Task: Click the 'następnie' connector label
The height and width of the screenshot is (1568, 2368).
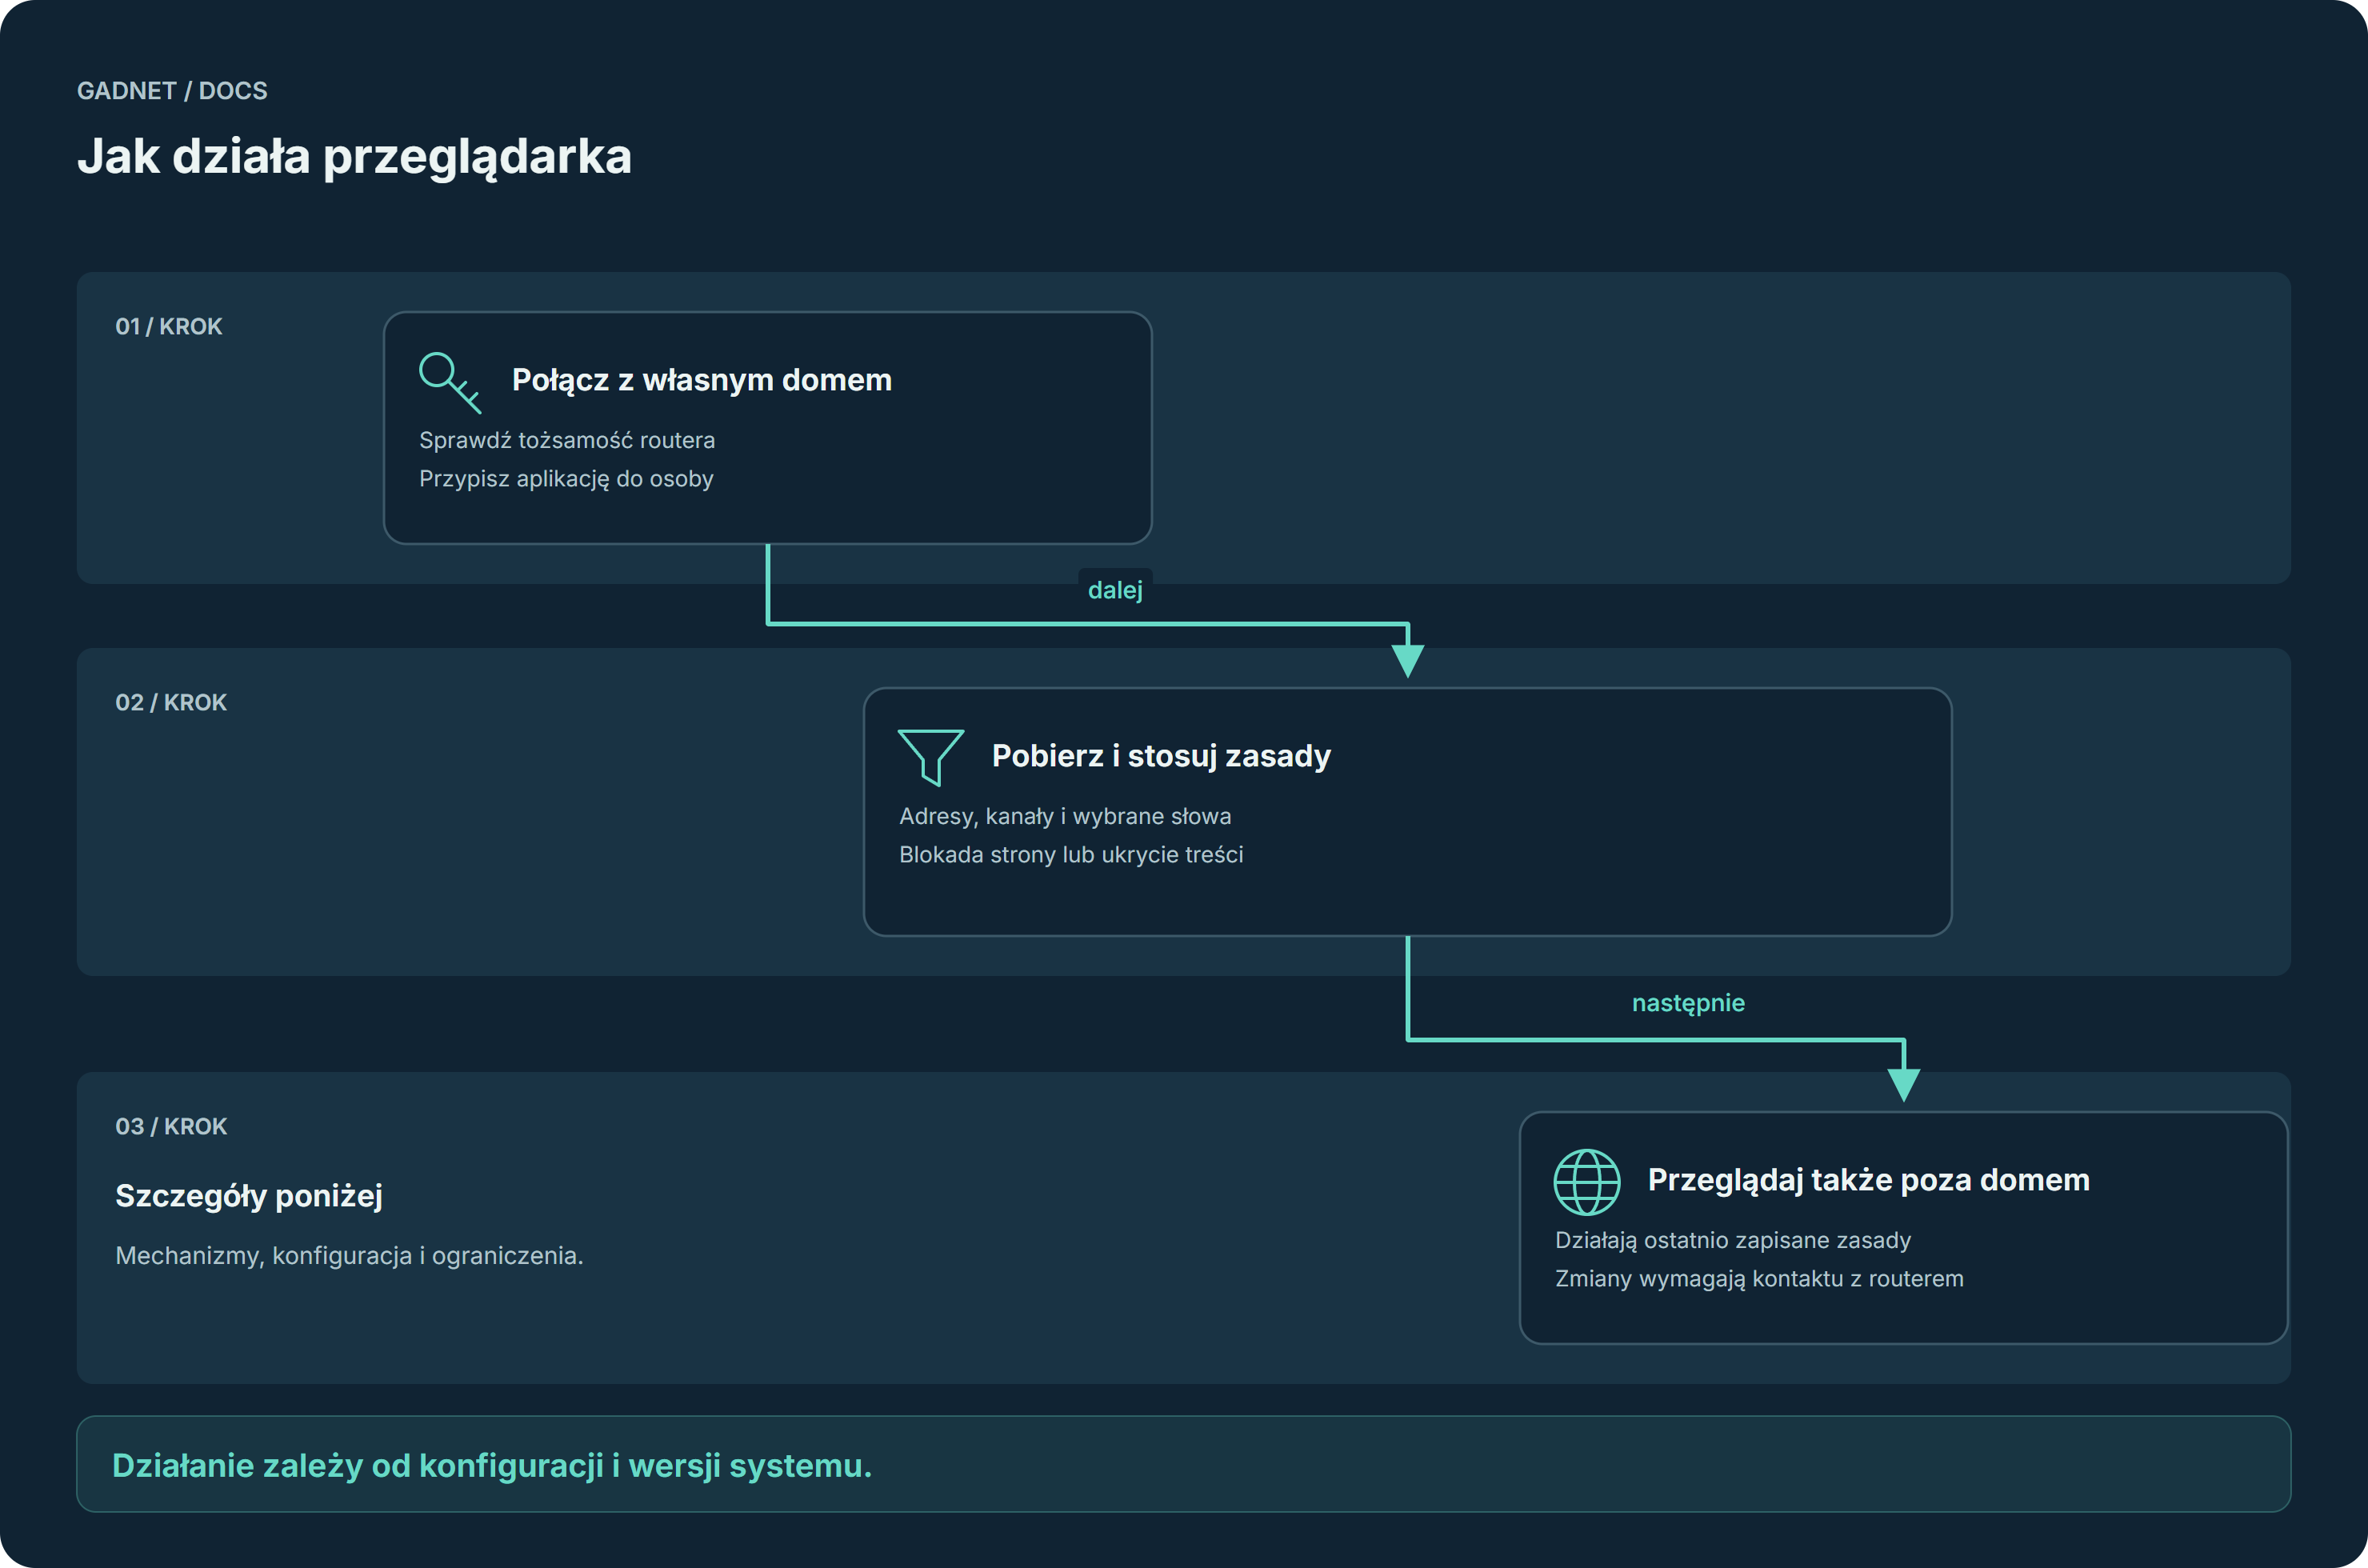Action: tap(1688, 1003)
